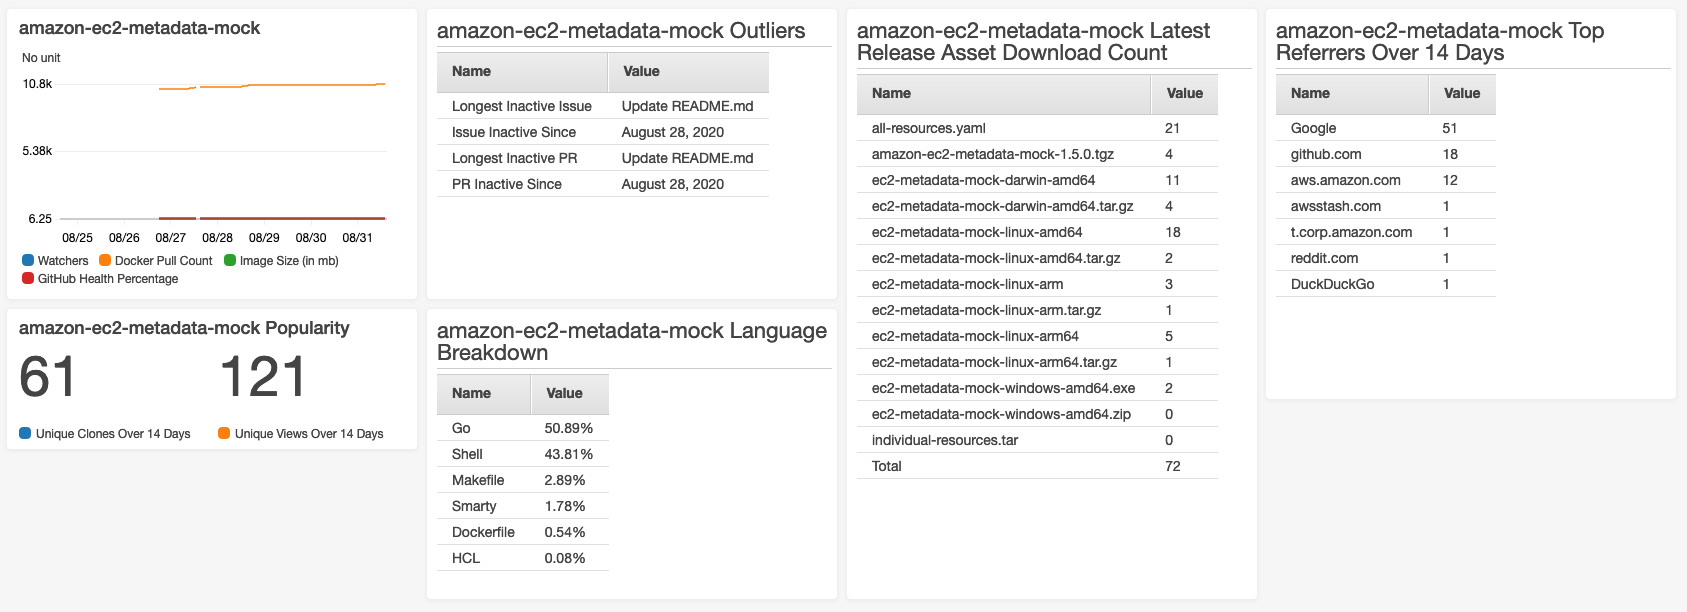Click the 121 unique views number
The width and height of the screenshot is (1687, 612).
[x=263, y=378]
